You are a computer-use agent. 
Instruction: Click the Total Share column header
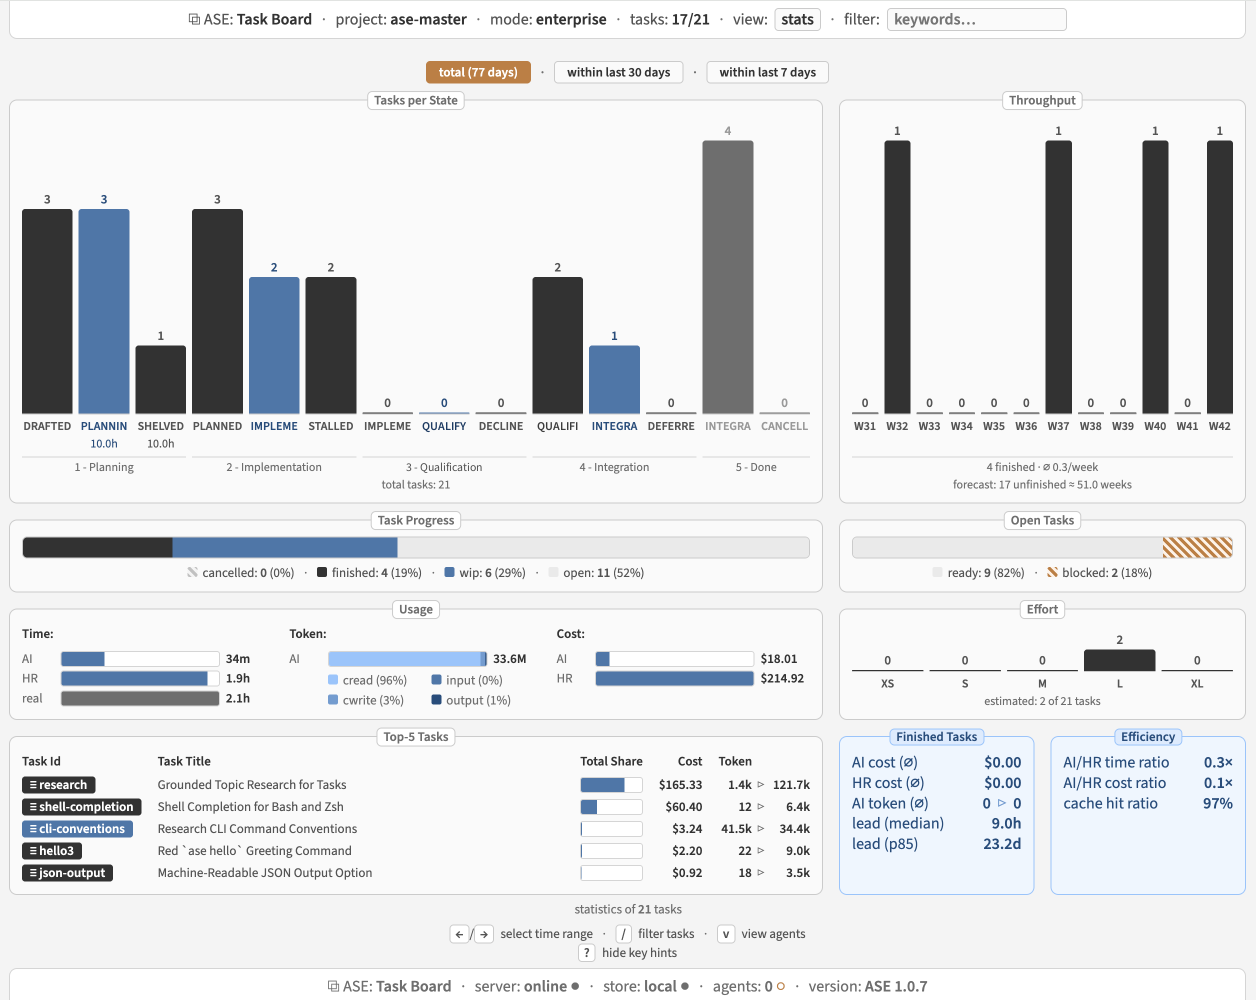611,761
